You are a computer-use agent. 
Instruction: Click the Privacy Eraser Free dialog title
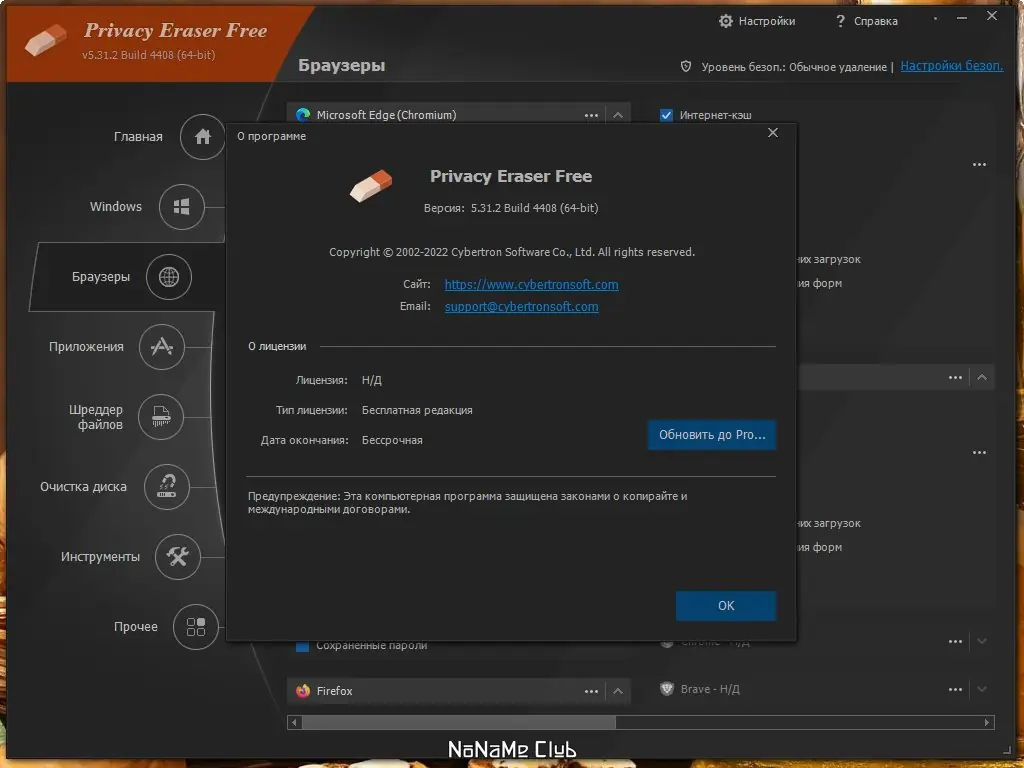point(511,176)
